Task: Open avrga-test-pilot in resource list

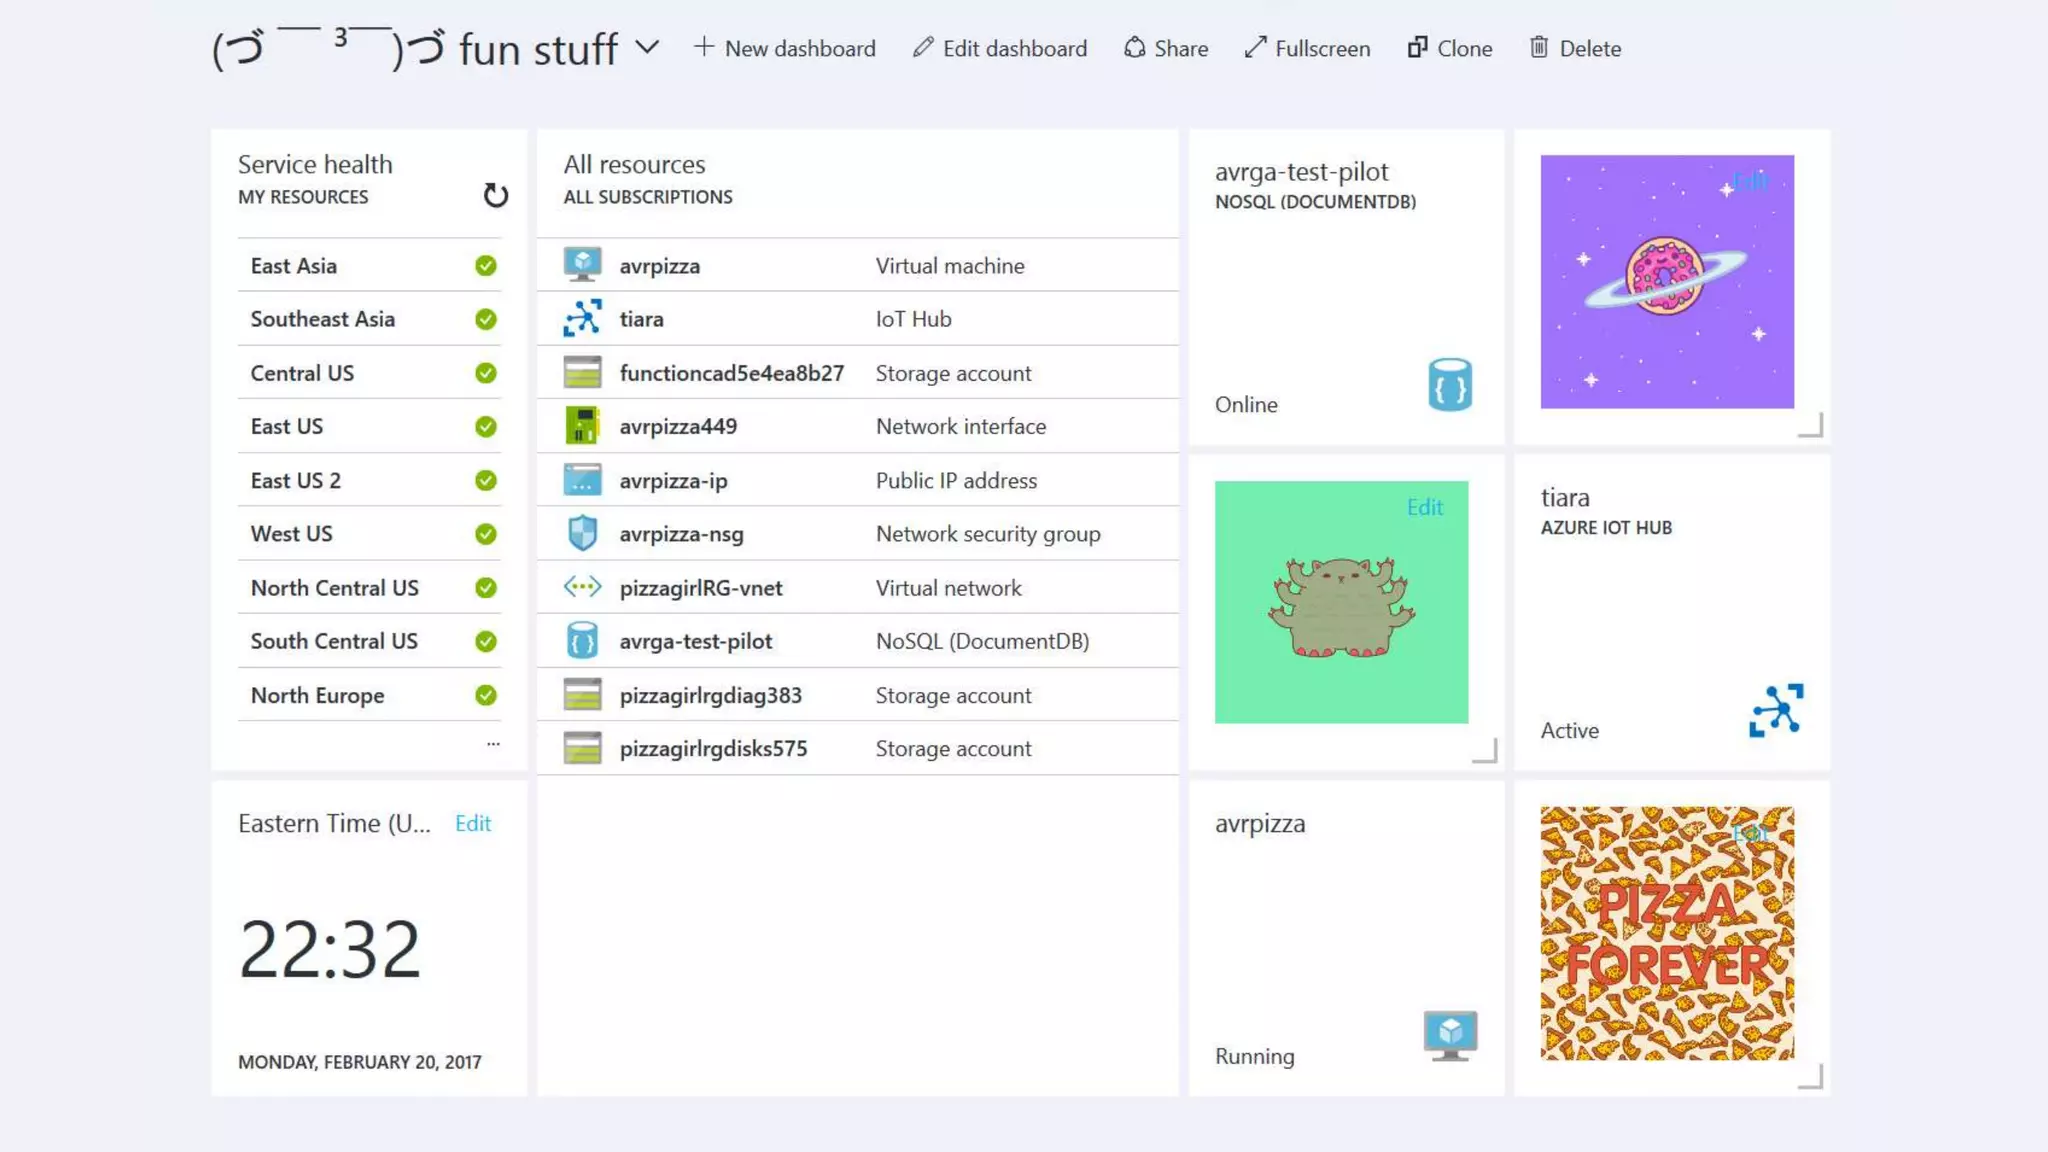Action: [695, 641]
